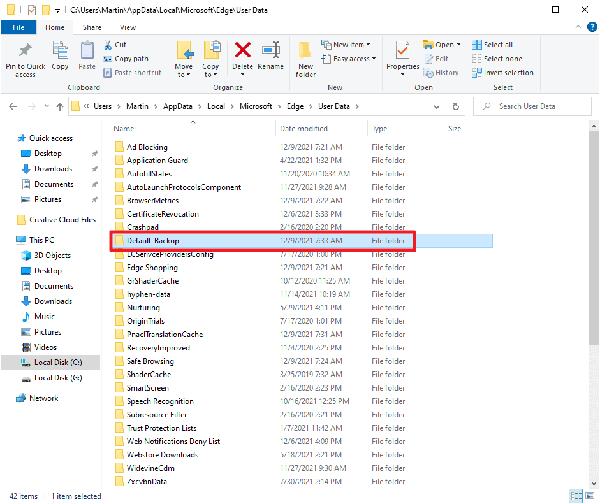Click Copy path in the ribbon
The height and width of the screenshot is (504, 600).
tap(126, 59)
